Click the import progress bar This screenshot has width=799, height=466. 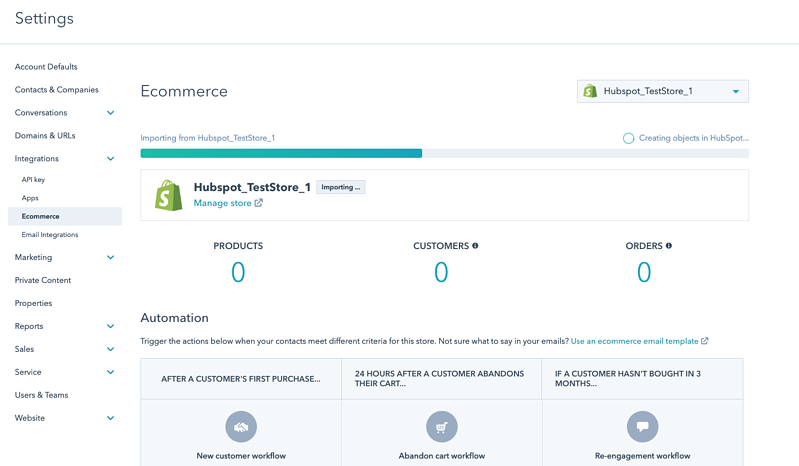[x=444, y=154]
